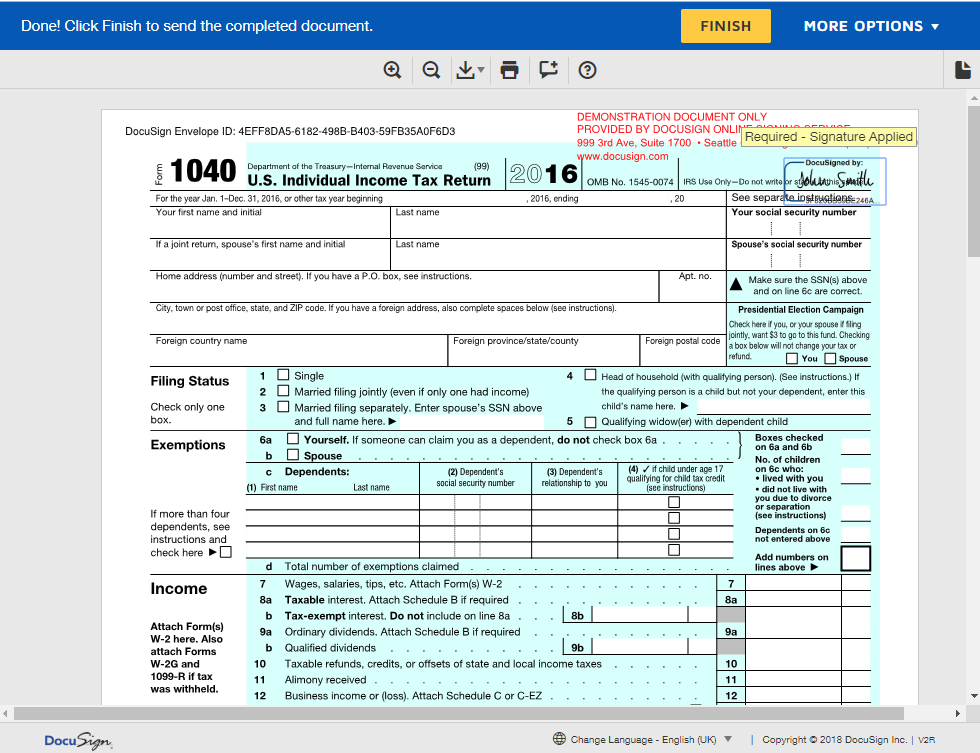980x753 pixels.
Task: Click the FINISH button
Action: coord(726,26)
